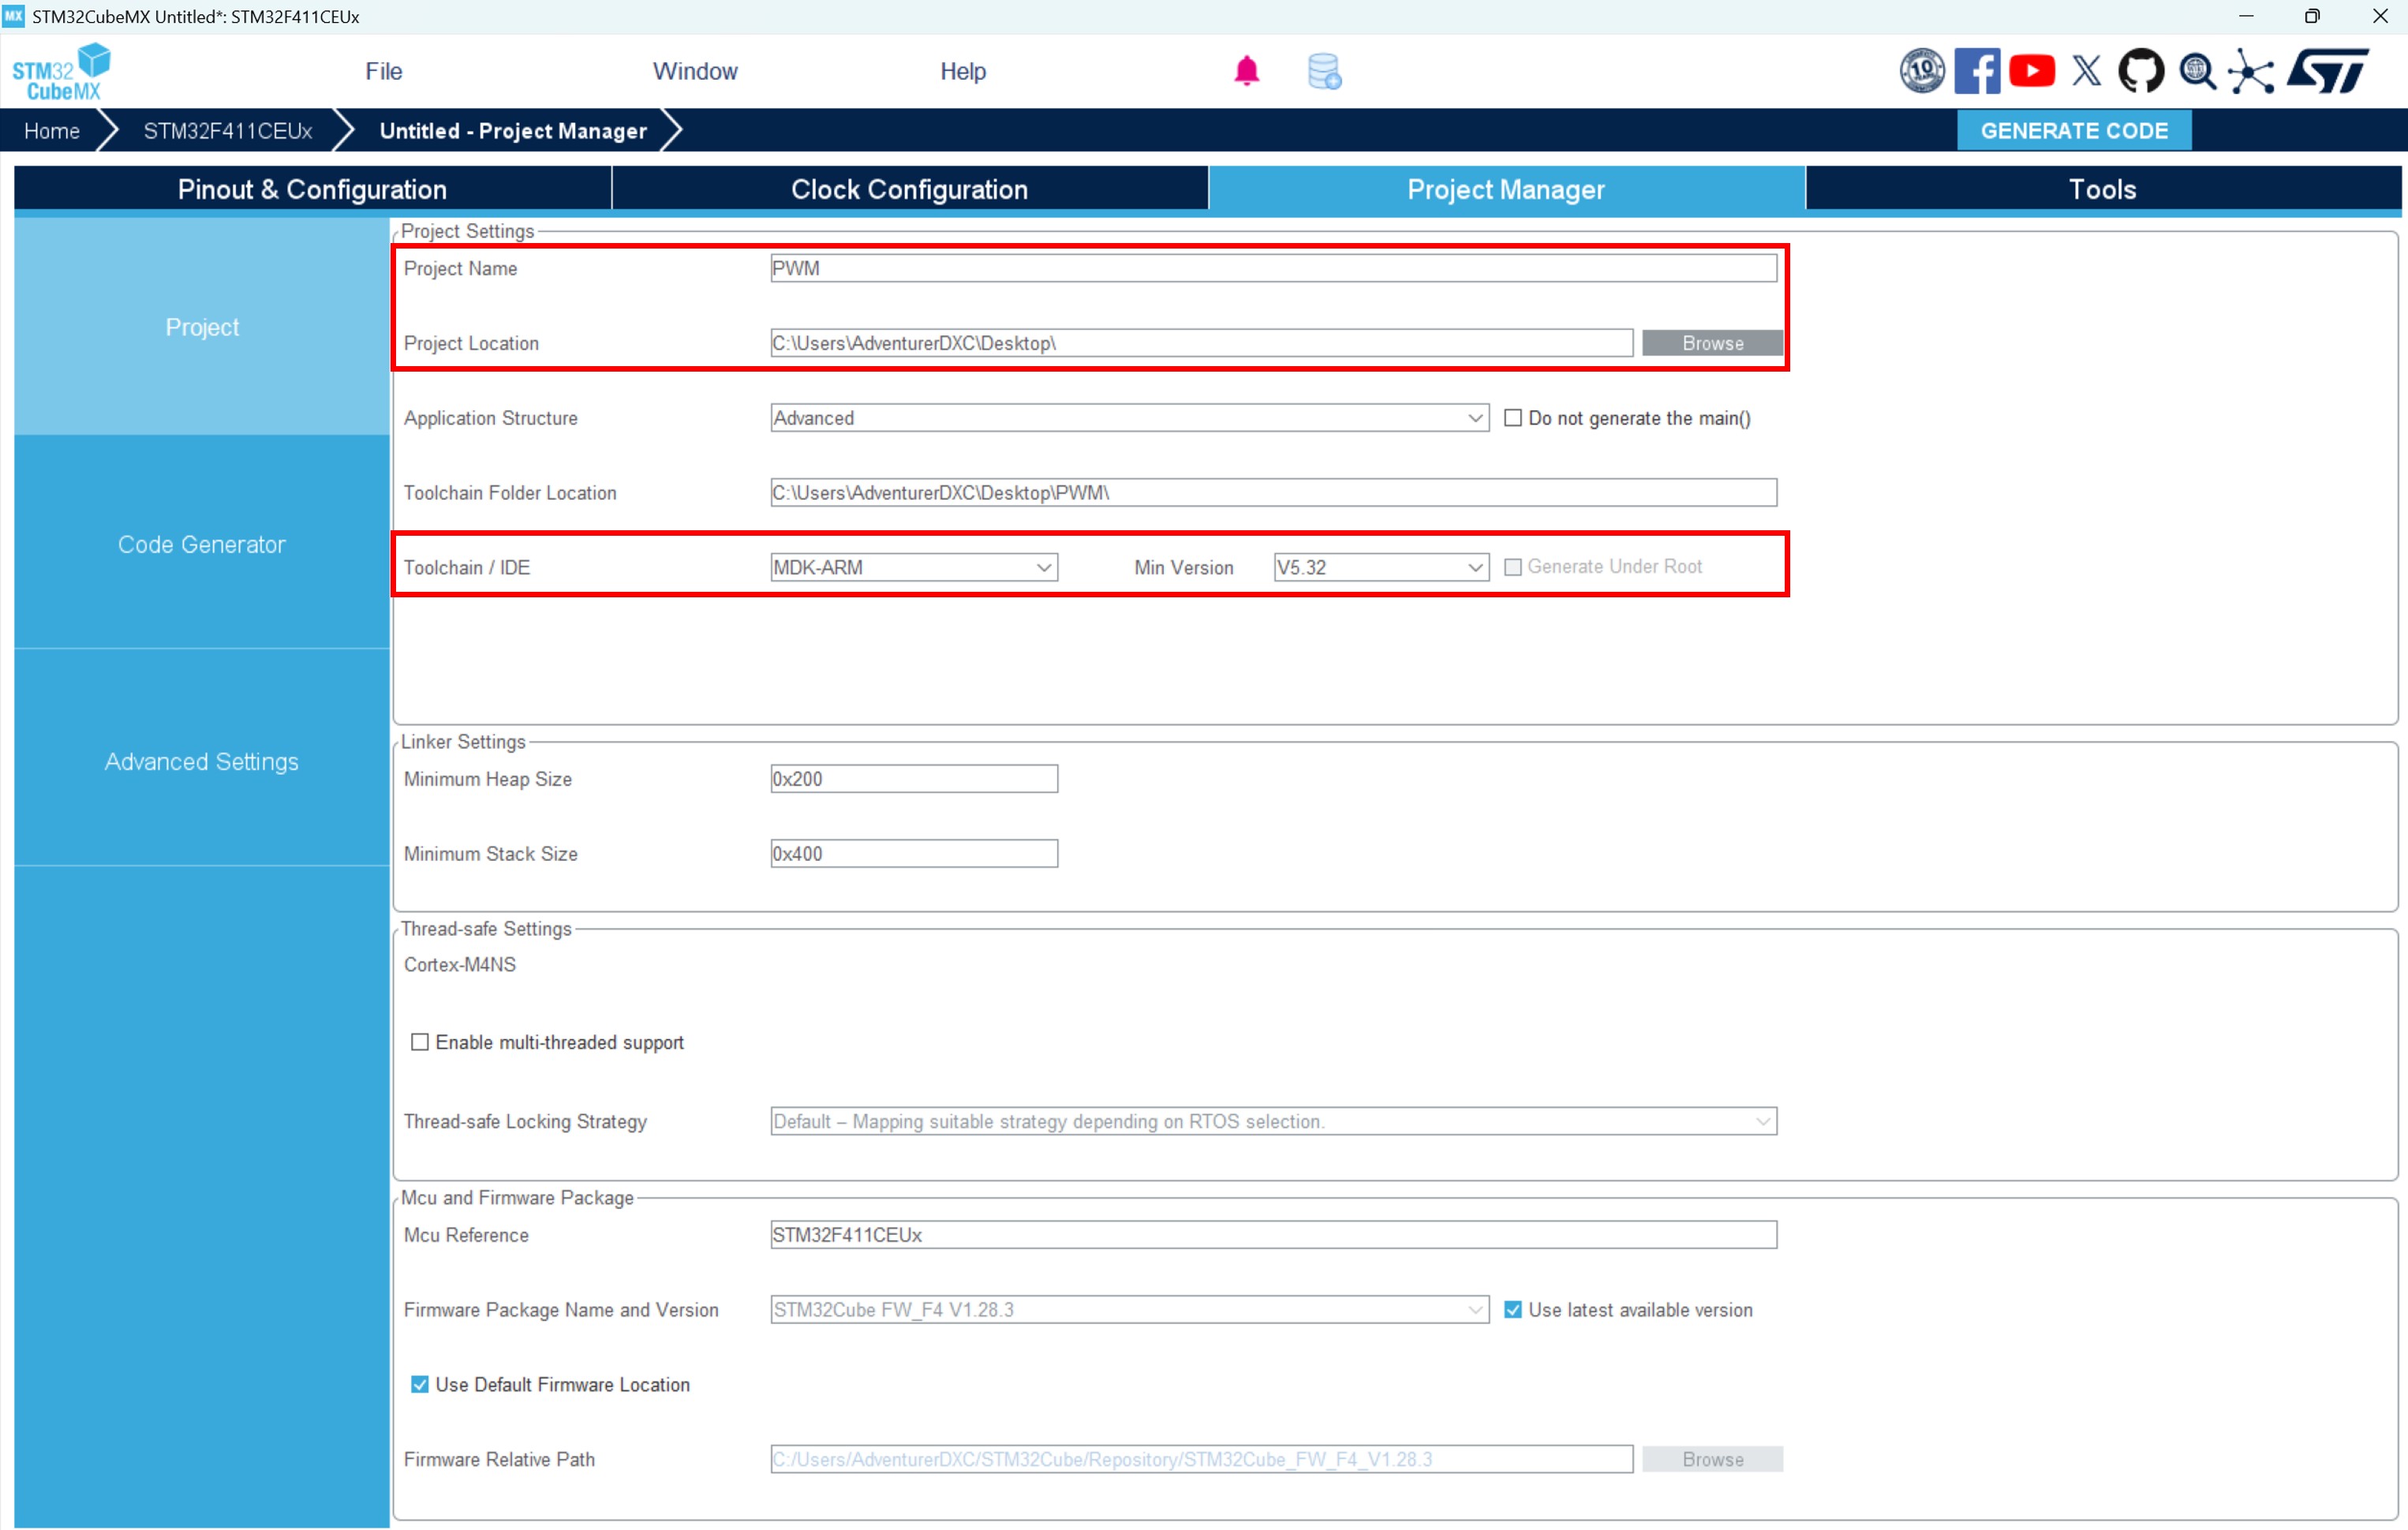Enable 'Do not generate the main()' checkbox

(1513, 418)
